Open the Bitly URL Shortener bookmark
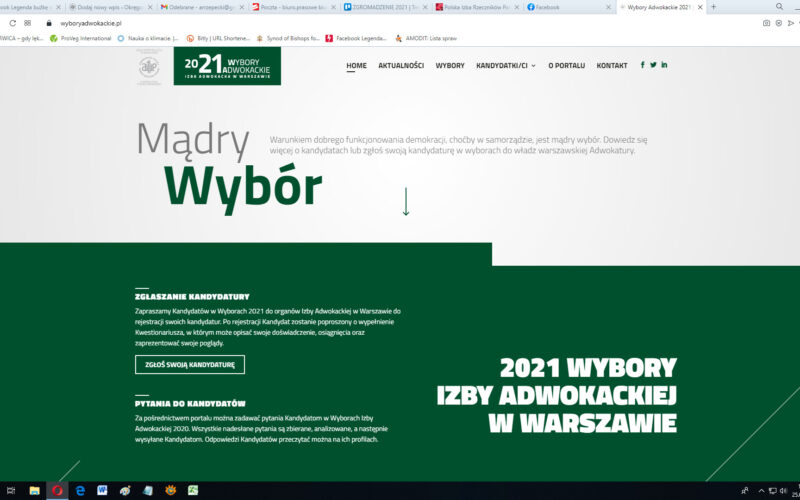This screenshot has width=800, height=500. (x=218, y=38)
